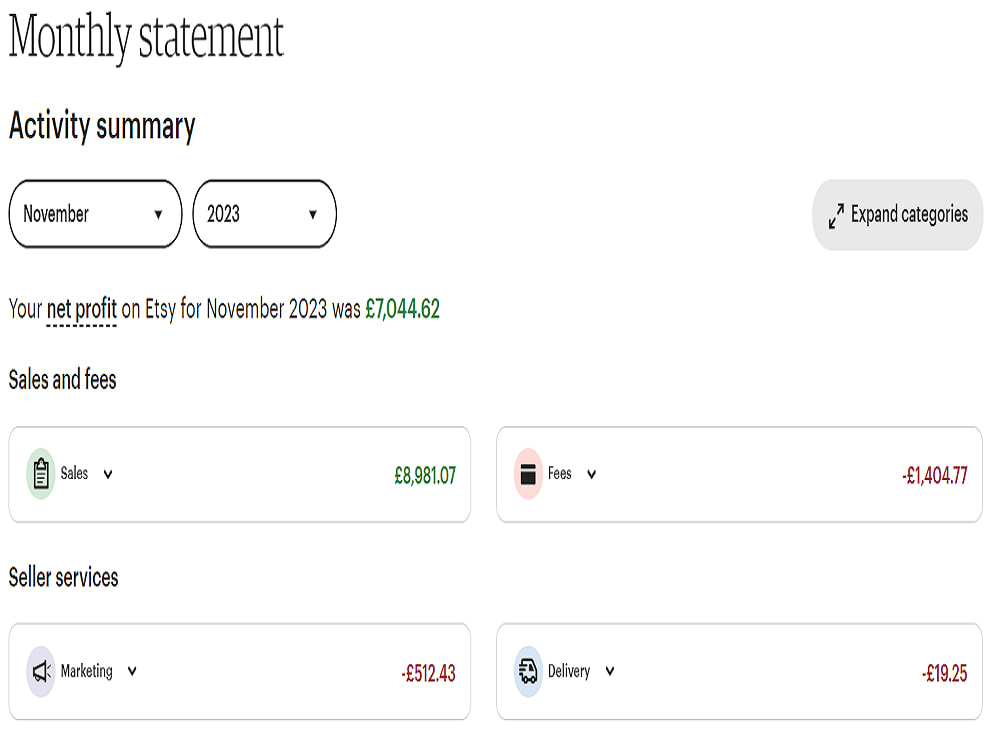Click the Marketing megaphone icon
The height and width of the screenshot is (750, 1000).
pyautogui.click(x=41, y=672)
